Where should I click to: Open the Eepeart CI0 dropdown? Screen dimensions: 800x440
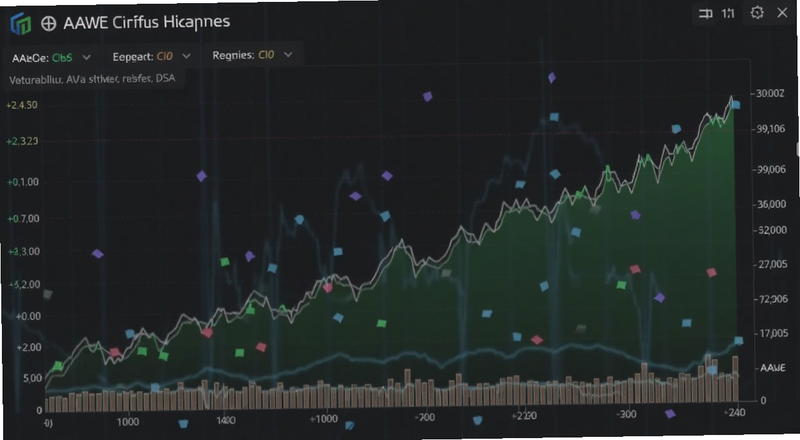coord(152,56)
